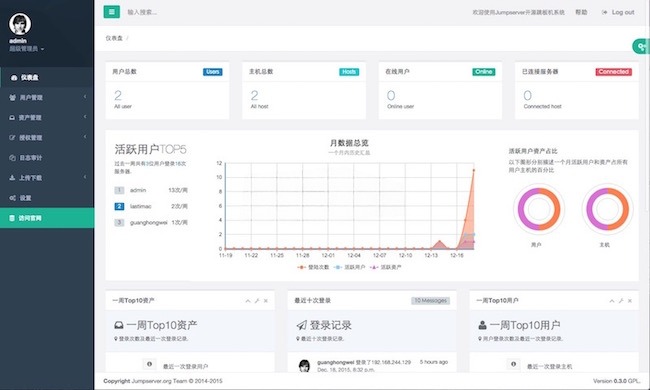Screen dimensions: 650x390
Task: Expand the 上传下载 submenu chevron
Action: click(85, 177)
